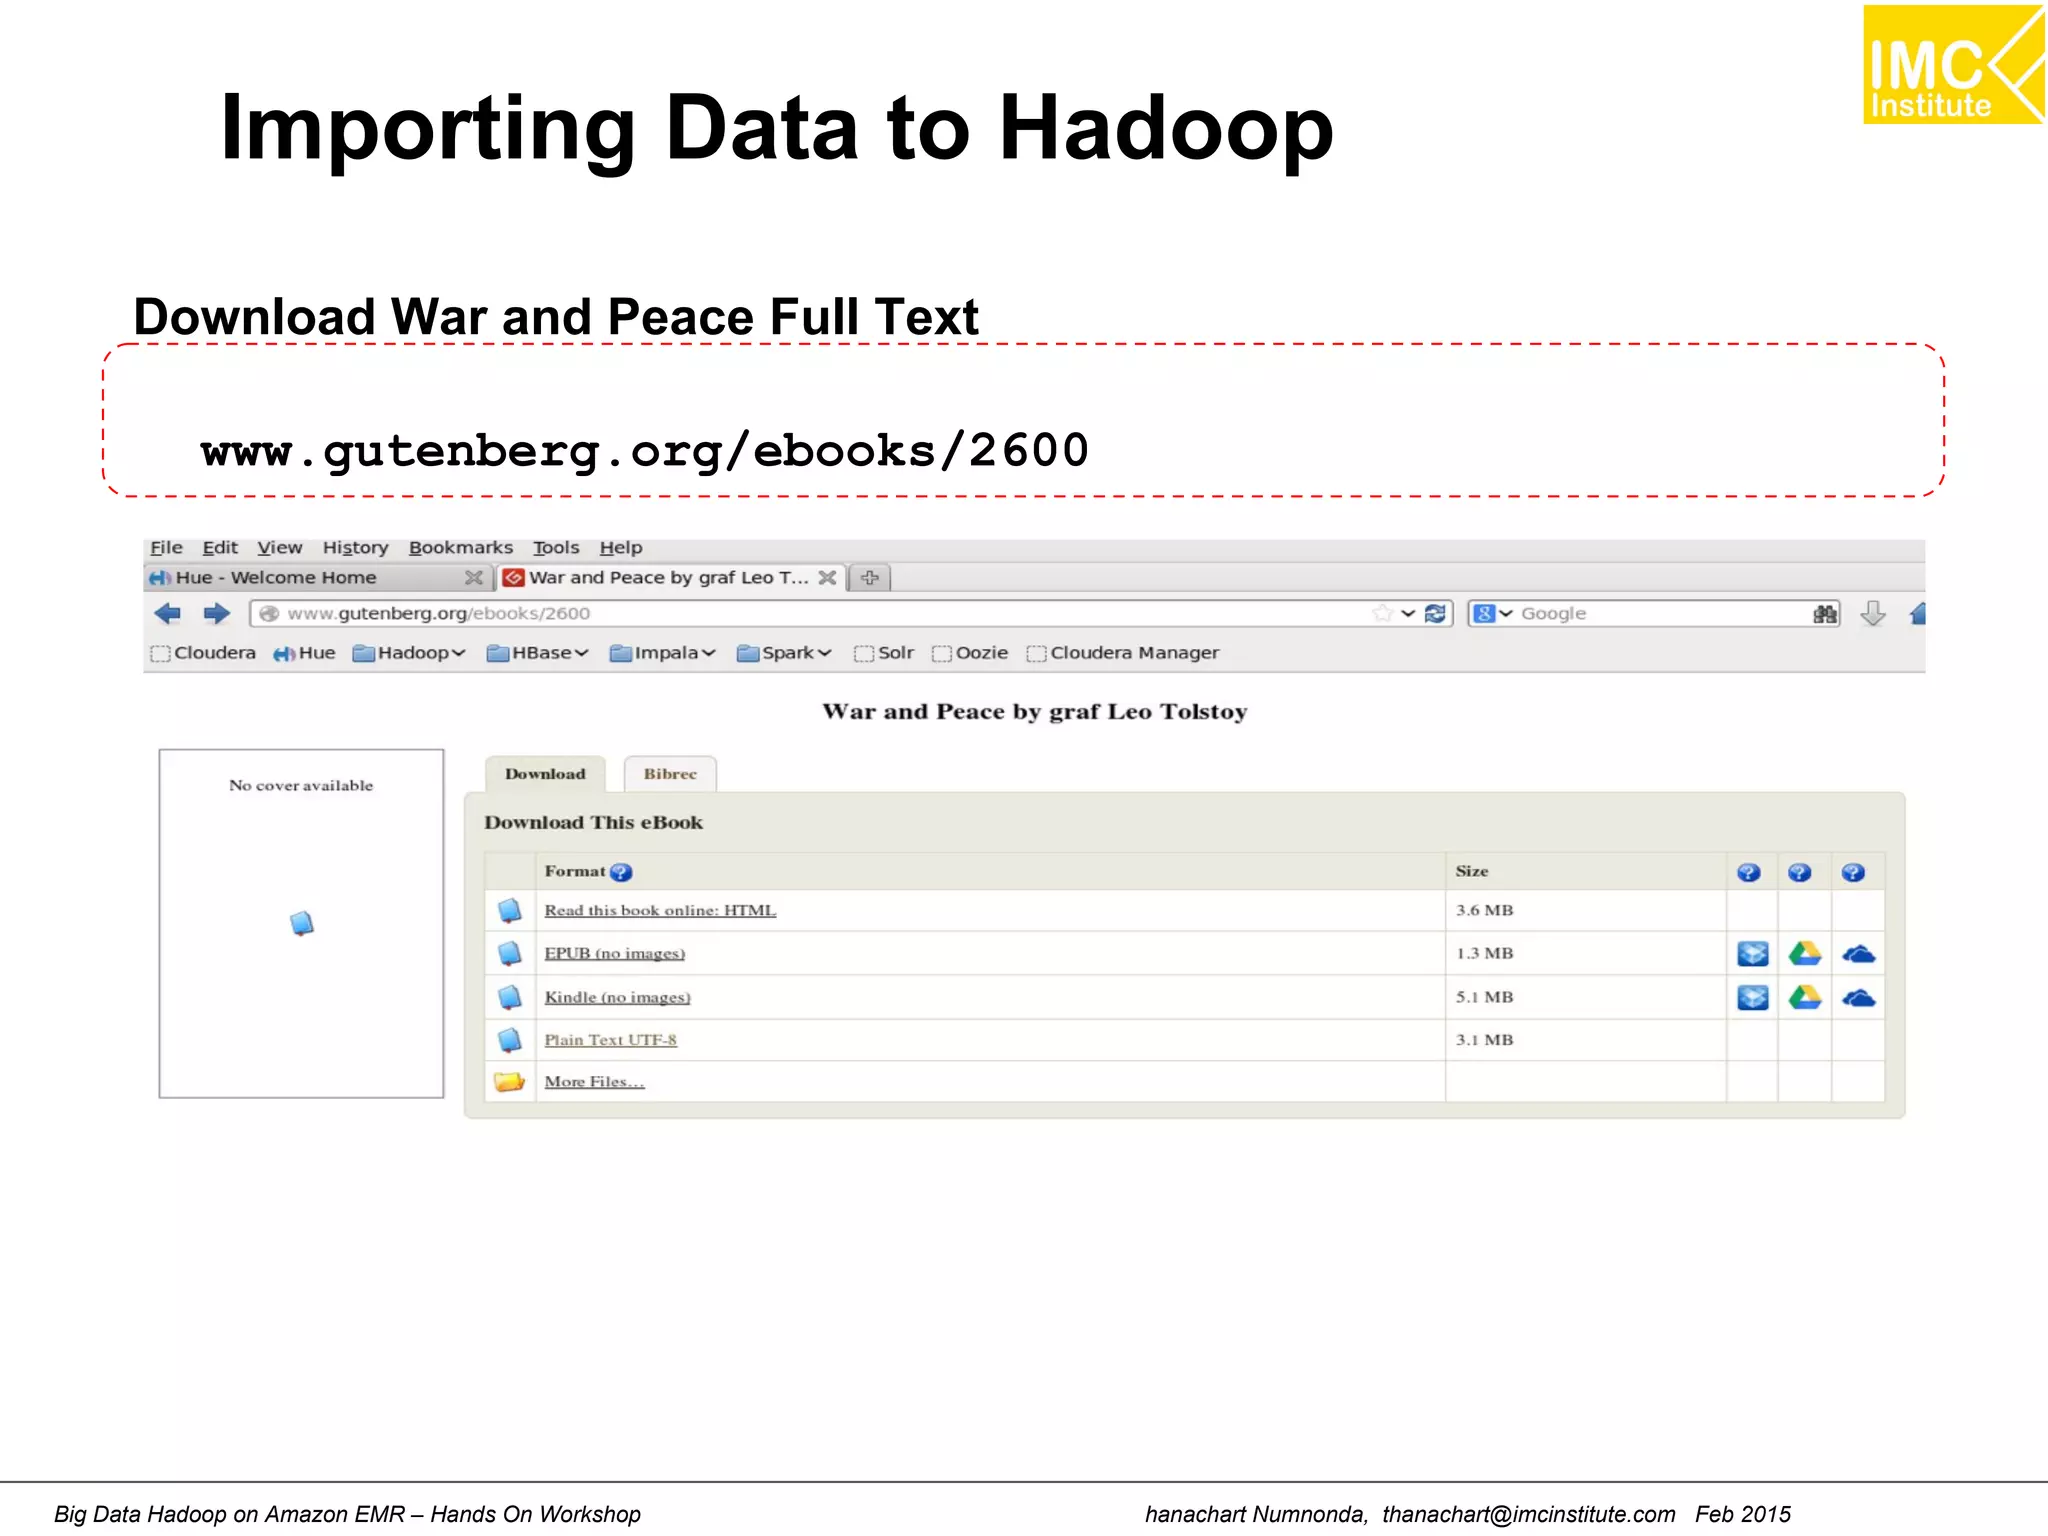Save Kindle file to Dropbox icon

[x=1752, y=997]
